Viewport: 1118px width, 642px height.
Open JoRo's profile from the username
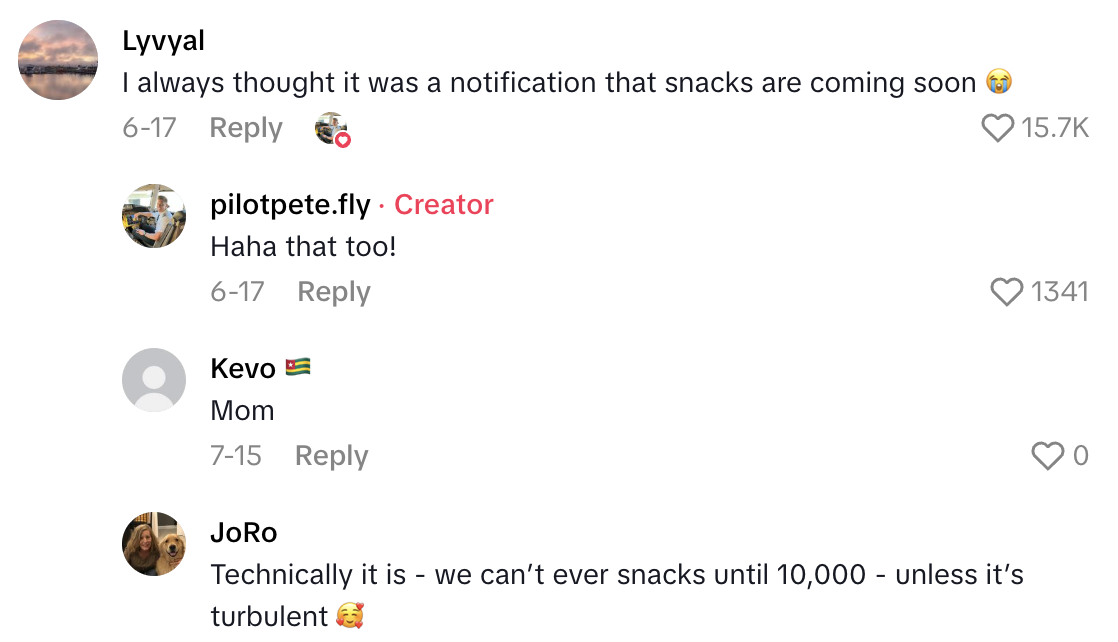click(x=243, y=533)
